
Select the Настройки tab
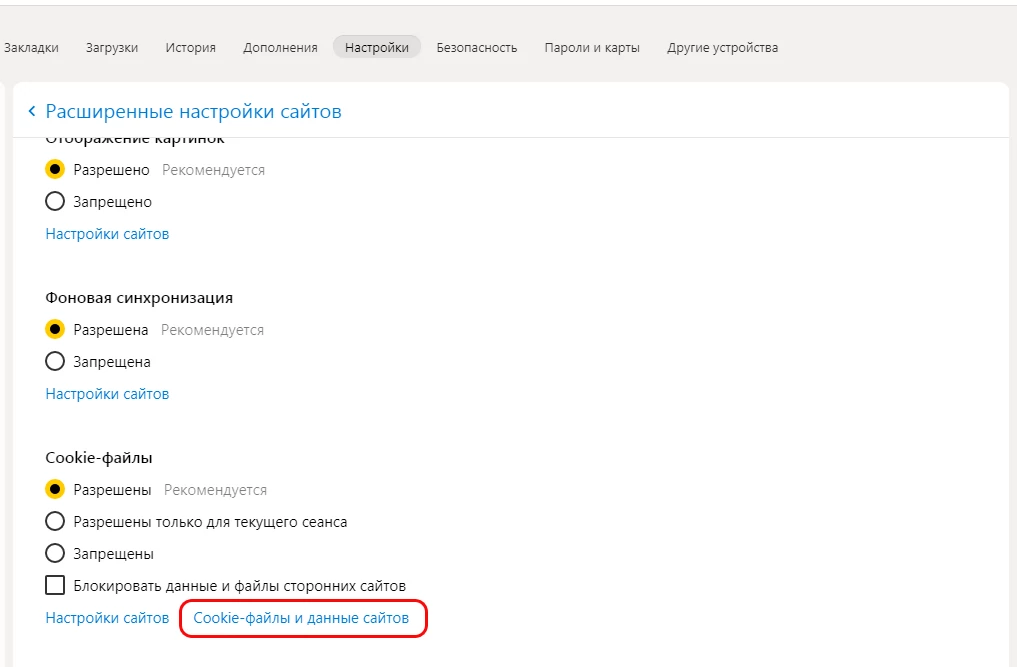point(376,47)
